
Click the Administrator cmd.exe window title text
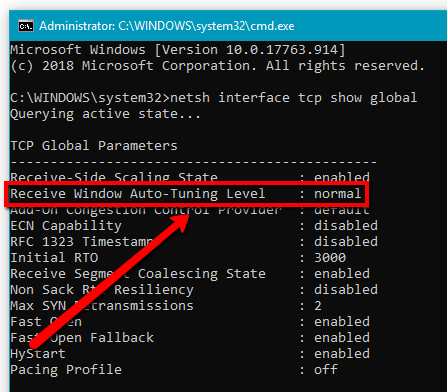(x=167, y=26)
